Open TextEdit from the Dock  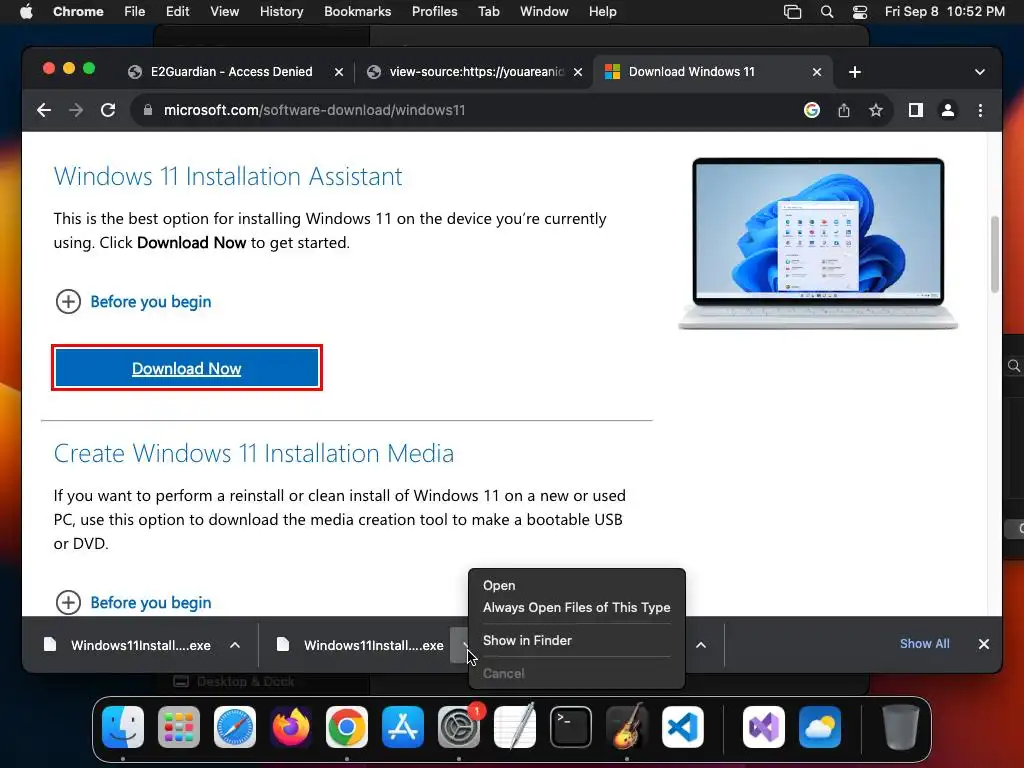[515, 727]
